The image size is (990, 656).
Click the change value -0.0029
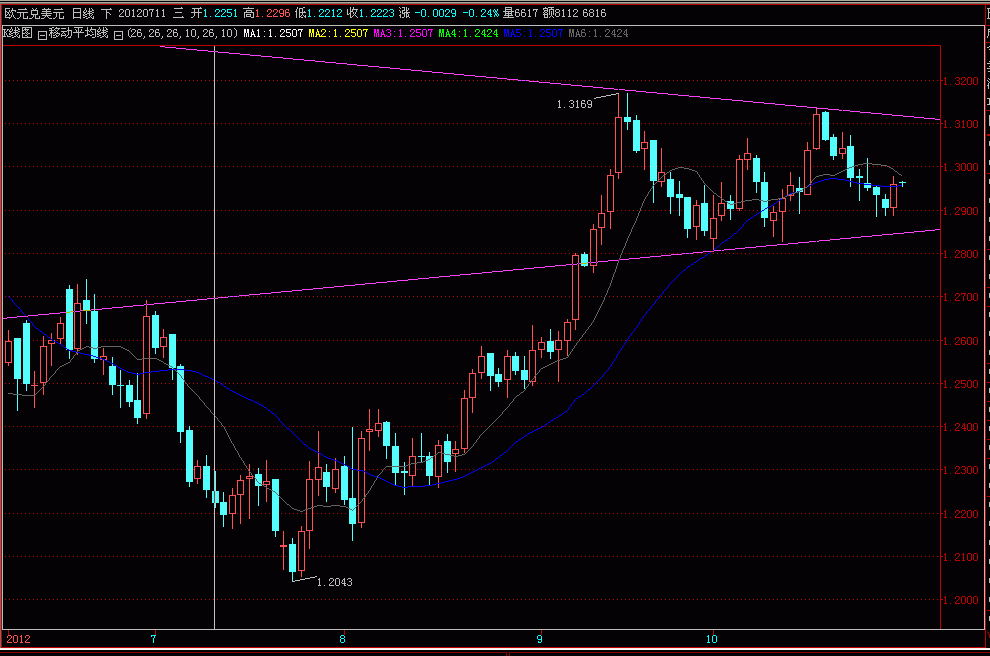point(436,13)
